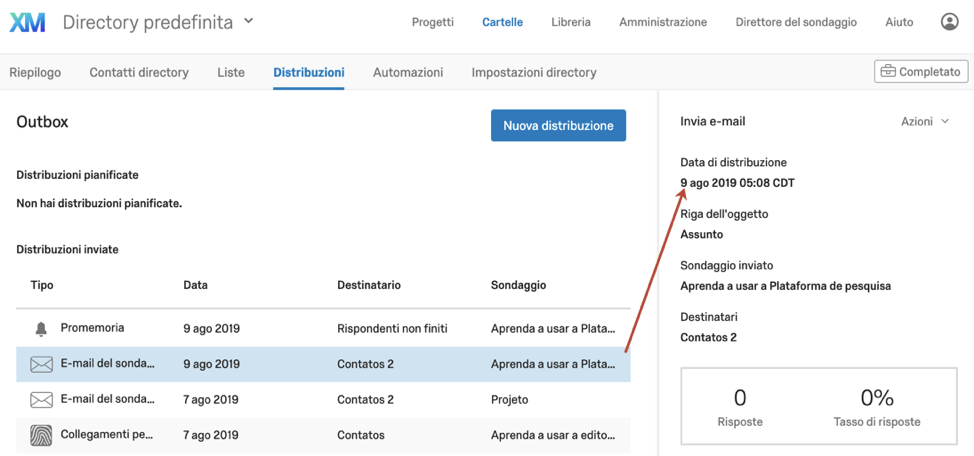This screenshot has height=456, width=974.
Task: Open the Progetti menu item
Action: (432, 22)
